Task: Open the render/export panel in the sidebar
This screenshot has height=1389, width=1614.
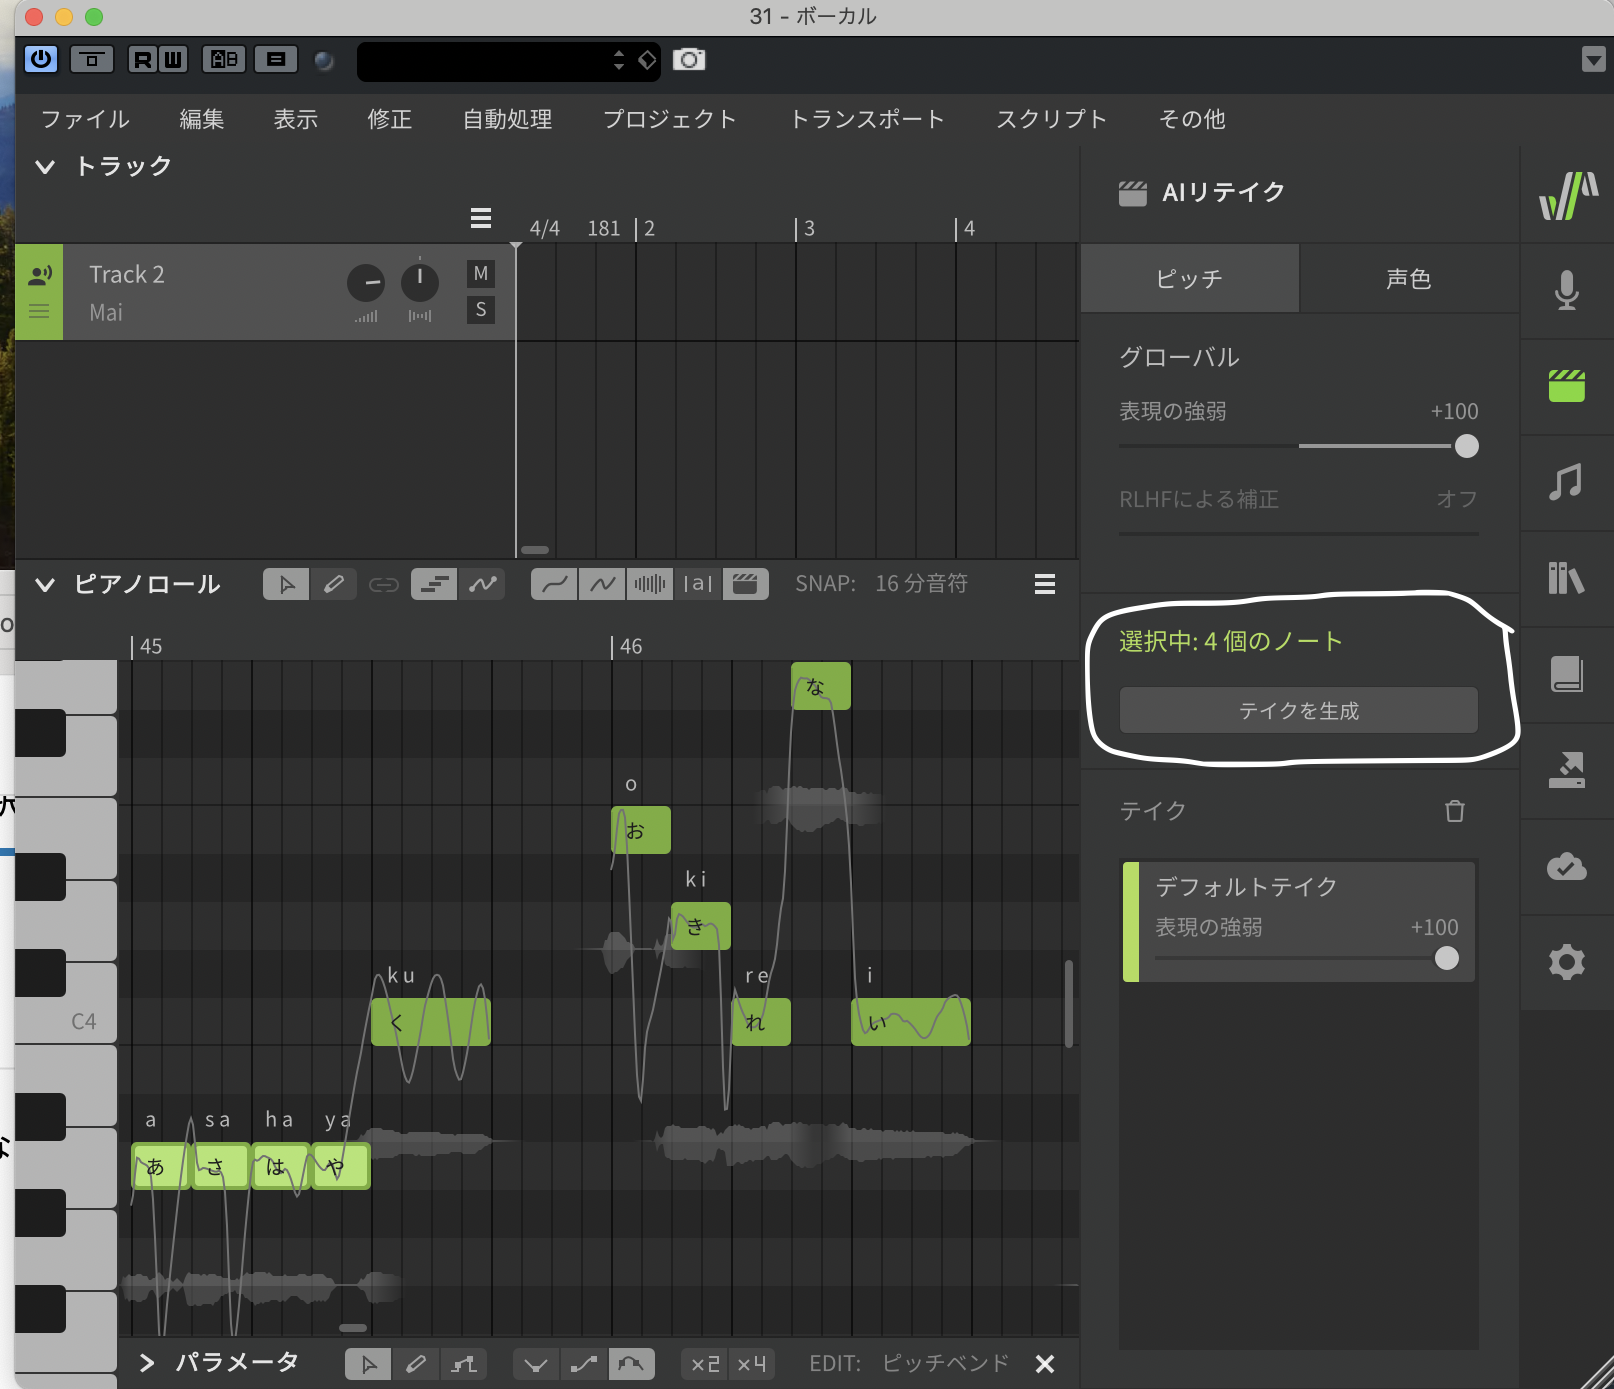Action: [x=1566, y=770]
